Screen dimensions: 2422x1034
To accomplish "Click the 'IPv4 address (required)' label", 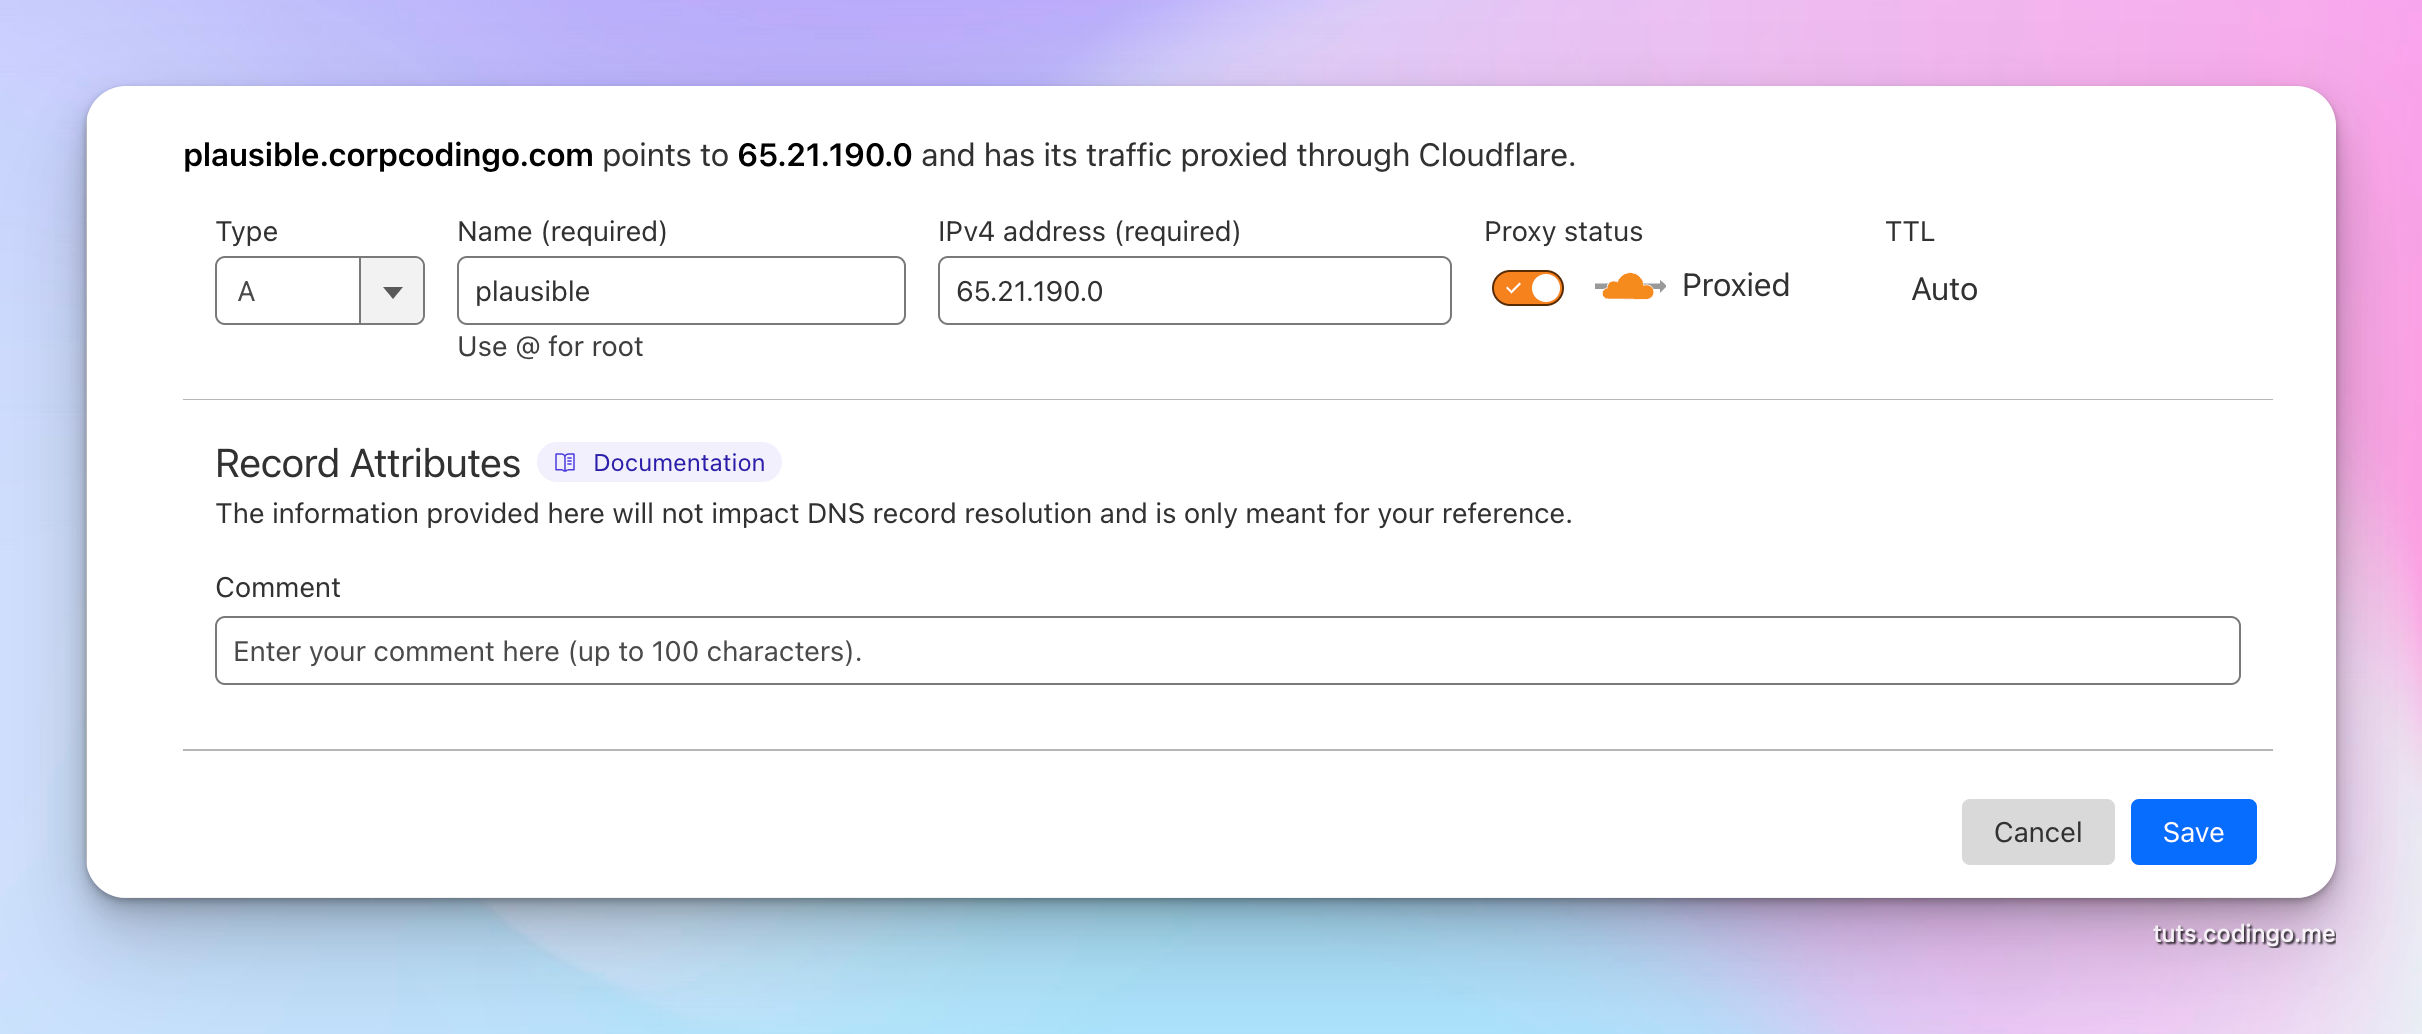I will (1089, 232).
